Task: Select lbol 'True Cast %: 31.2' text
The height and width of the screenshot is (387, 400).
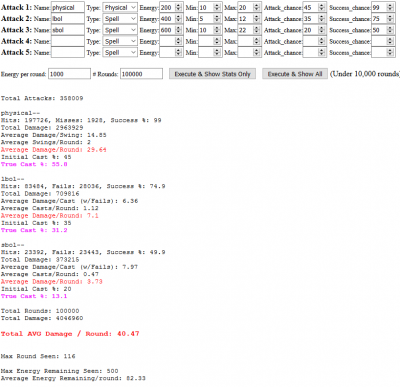Action: (x=34, y=230)
